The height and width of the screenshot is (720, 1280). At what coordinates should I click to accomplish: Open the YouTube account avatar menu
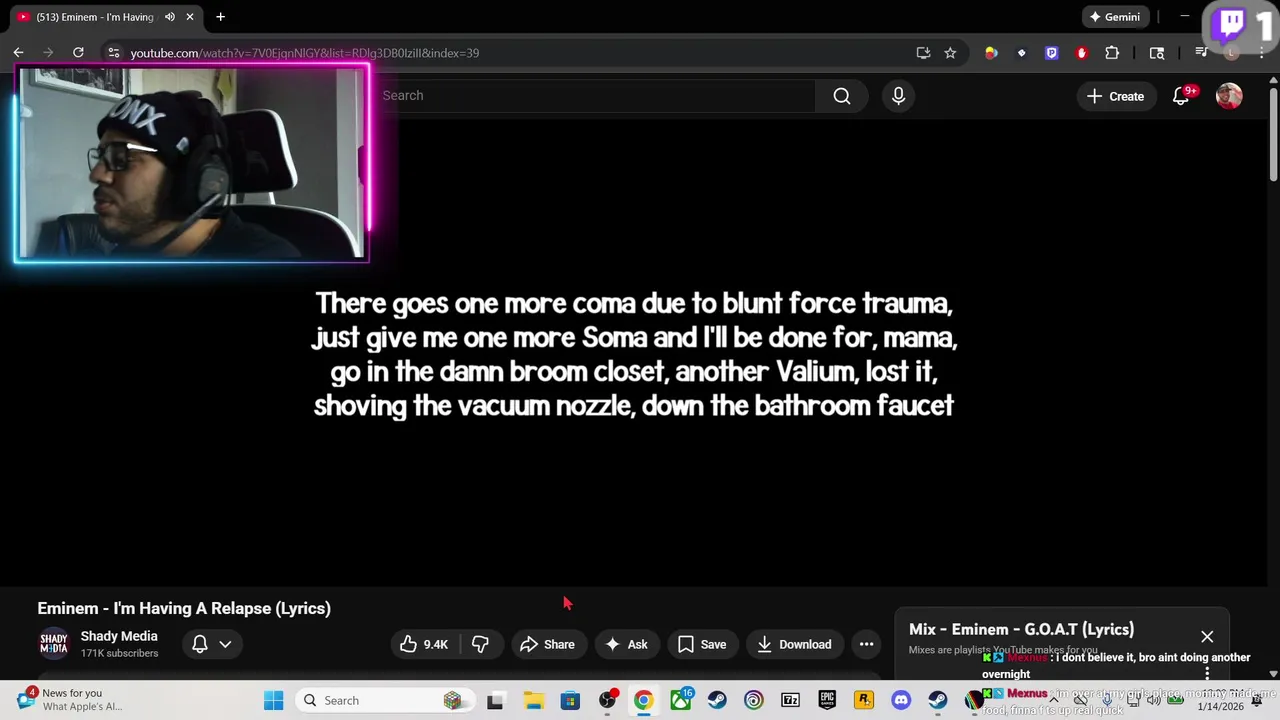tap(1229, 96)
